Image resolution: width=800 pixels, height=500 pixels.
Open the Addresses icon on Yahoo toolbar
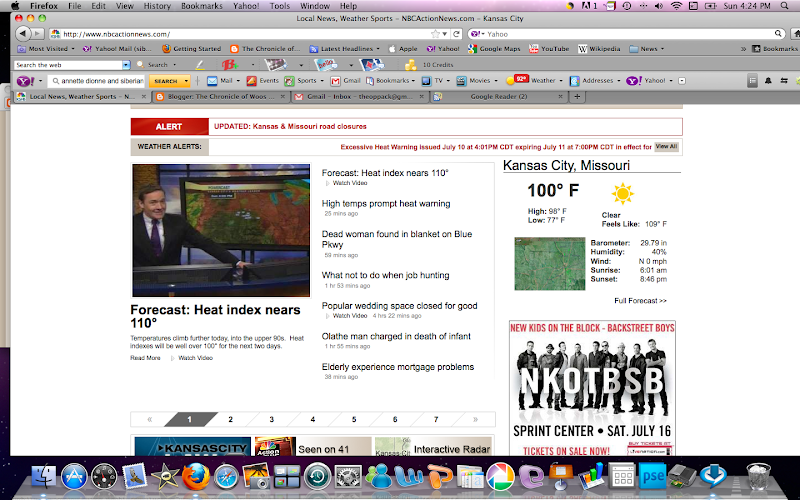click(574, 81)
